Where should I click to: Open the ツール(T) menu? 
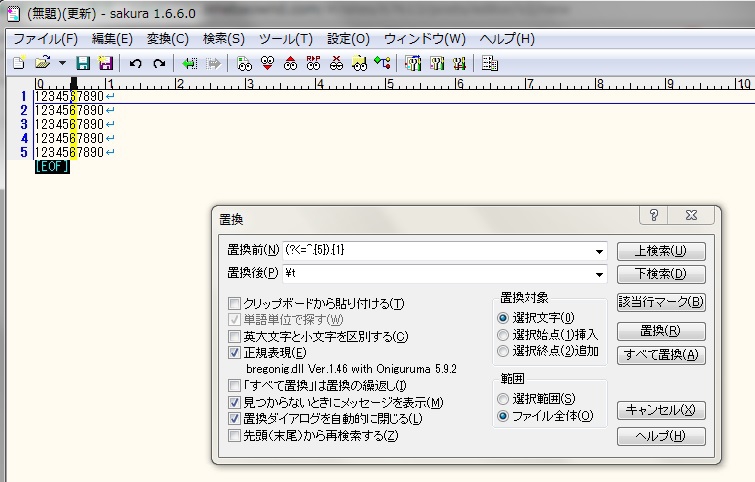point(286,39)
